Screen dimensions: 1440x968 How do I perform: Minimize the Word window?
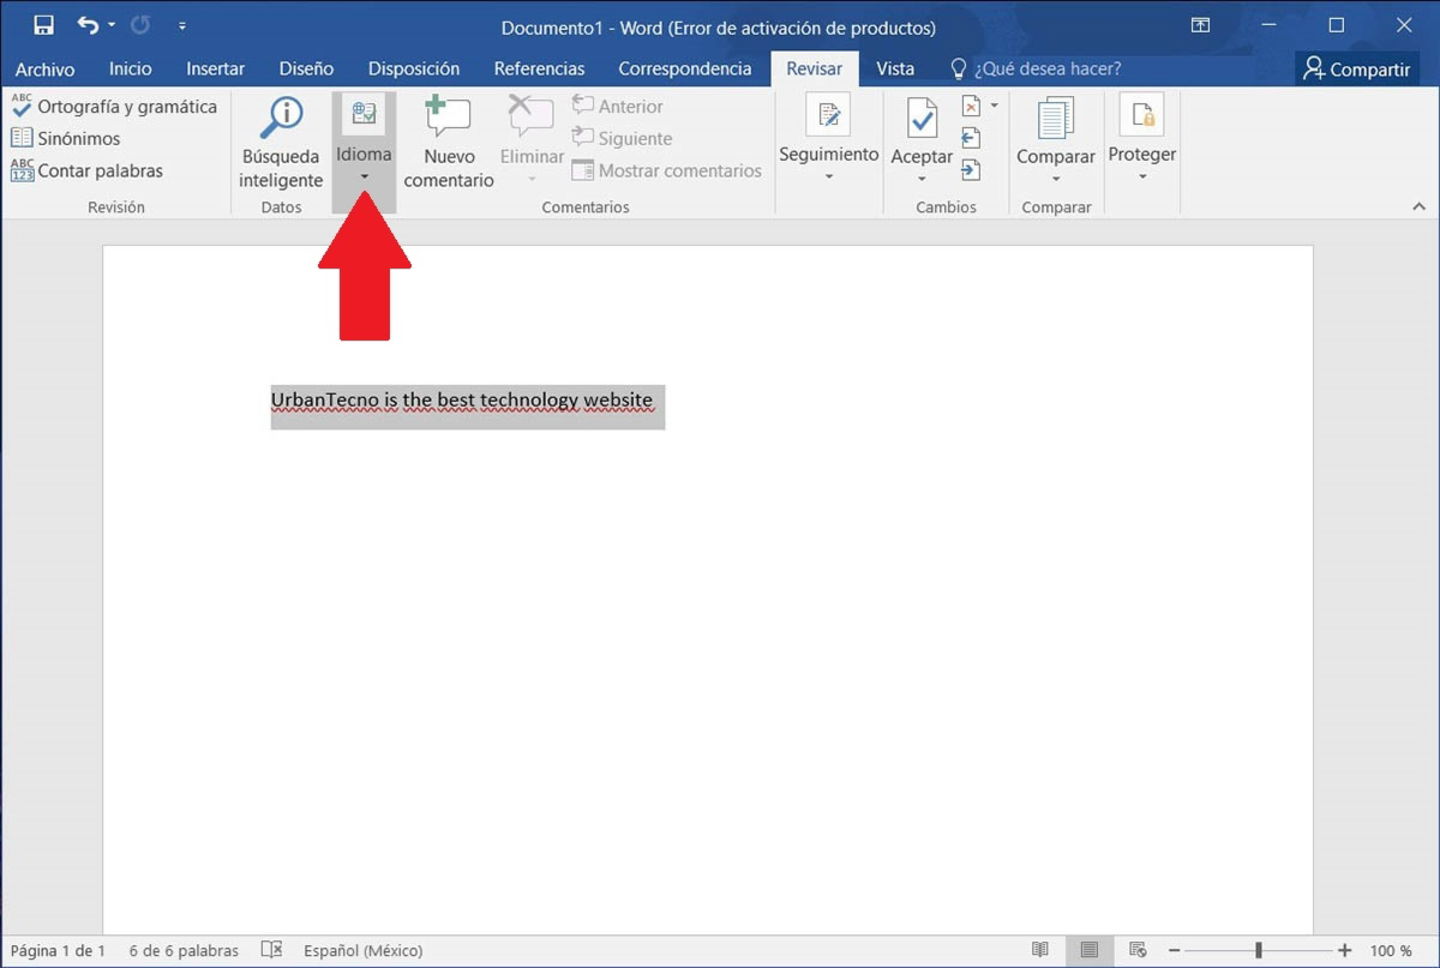[1269, 25]
